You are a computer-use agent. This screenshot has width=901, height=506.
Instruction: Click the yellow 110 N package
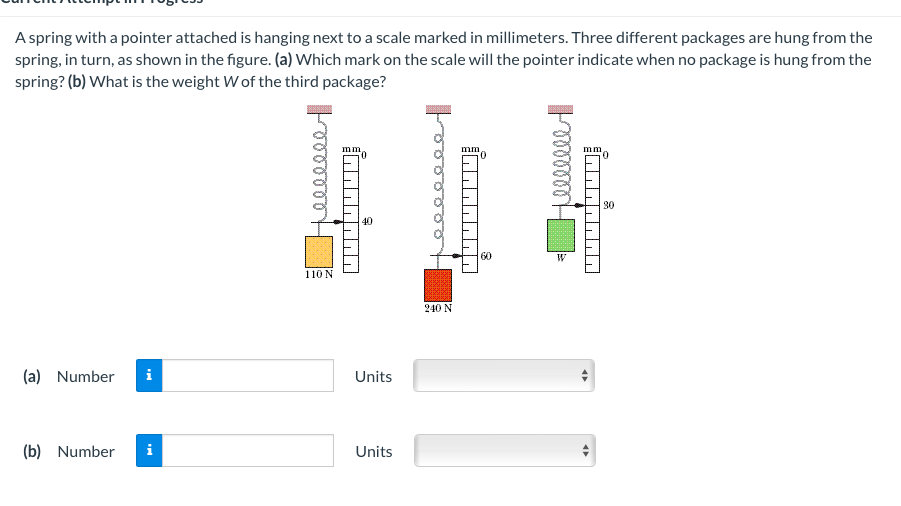click(319, 252)
